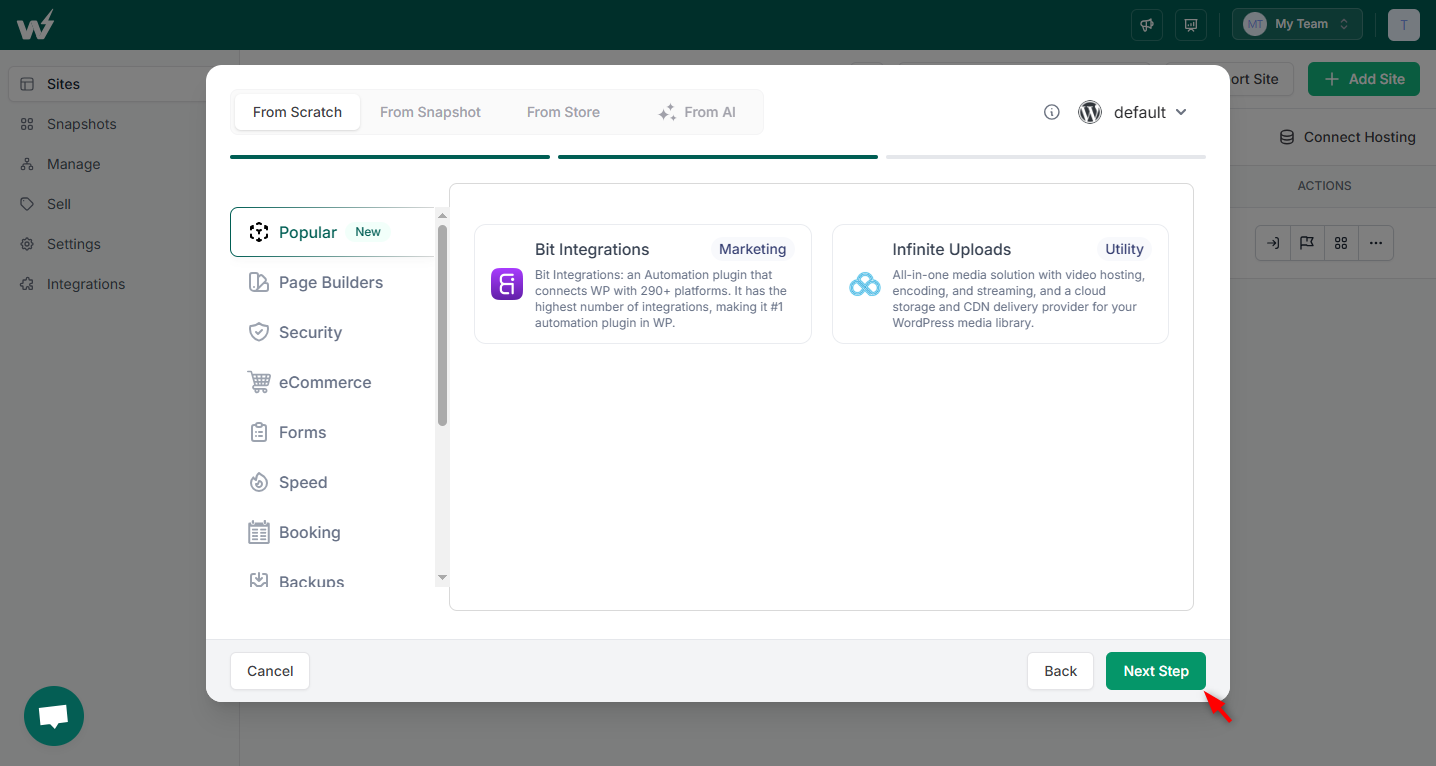
Task: Select the eCommerce category
Action: pyautogui.click(x=332, y=382)
